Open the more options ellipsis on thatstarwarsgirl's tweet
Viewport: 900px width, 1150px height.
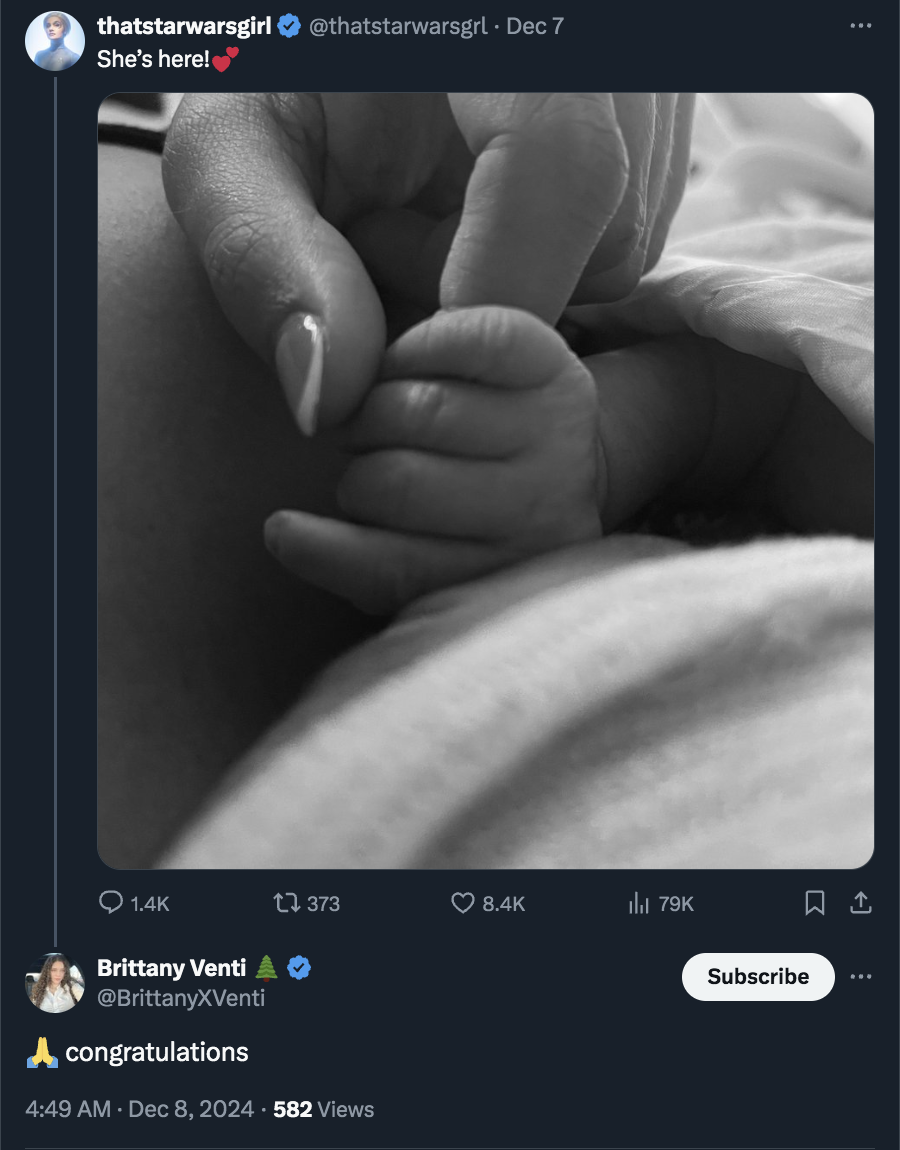(860, 26)
